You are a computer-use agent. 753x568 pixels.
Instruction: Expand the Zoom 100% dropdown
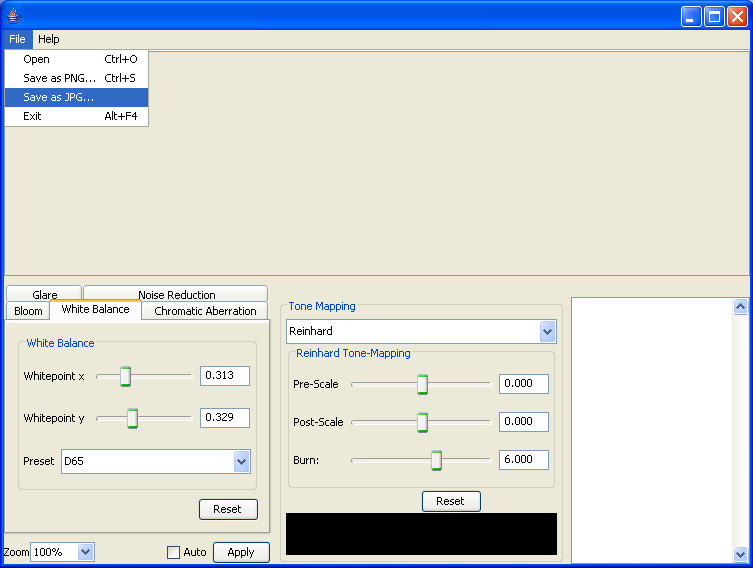85,552
